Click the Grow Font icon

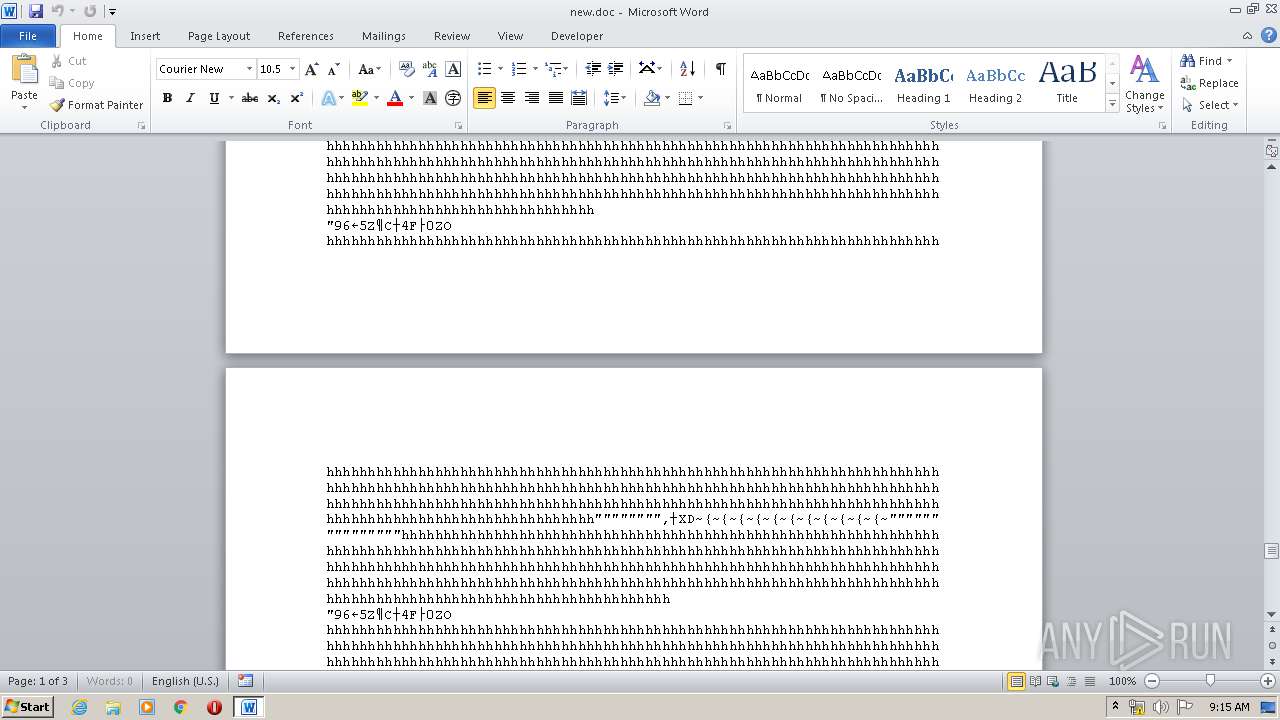click(312, 69)
